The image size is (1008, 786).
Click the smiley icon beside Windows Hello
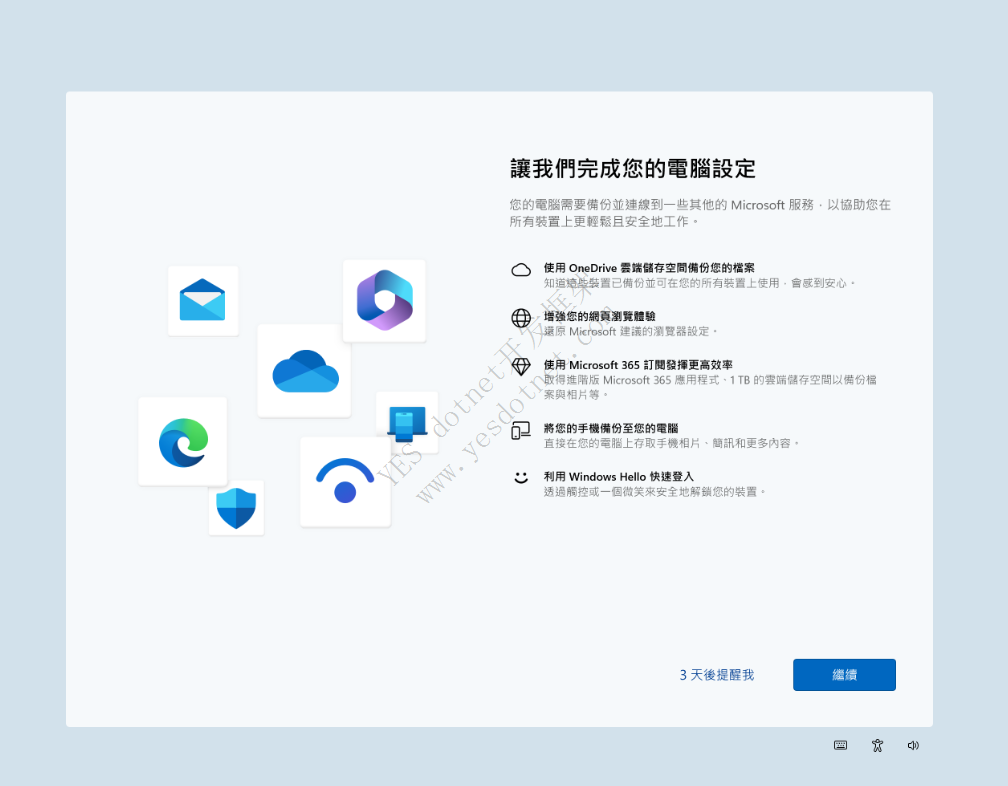click(x=520, y=478)
